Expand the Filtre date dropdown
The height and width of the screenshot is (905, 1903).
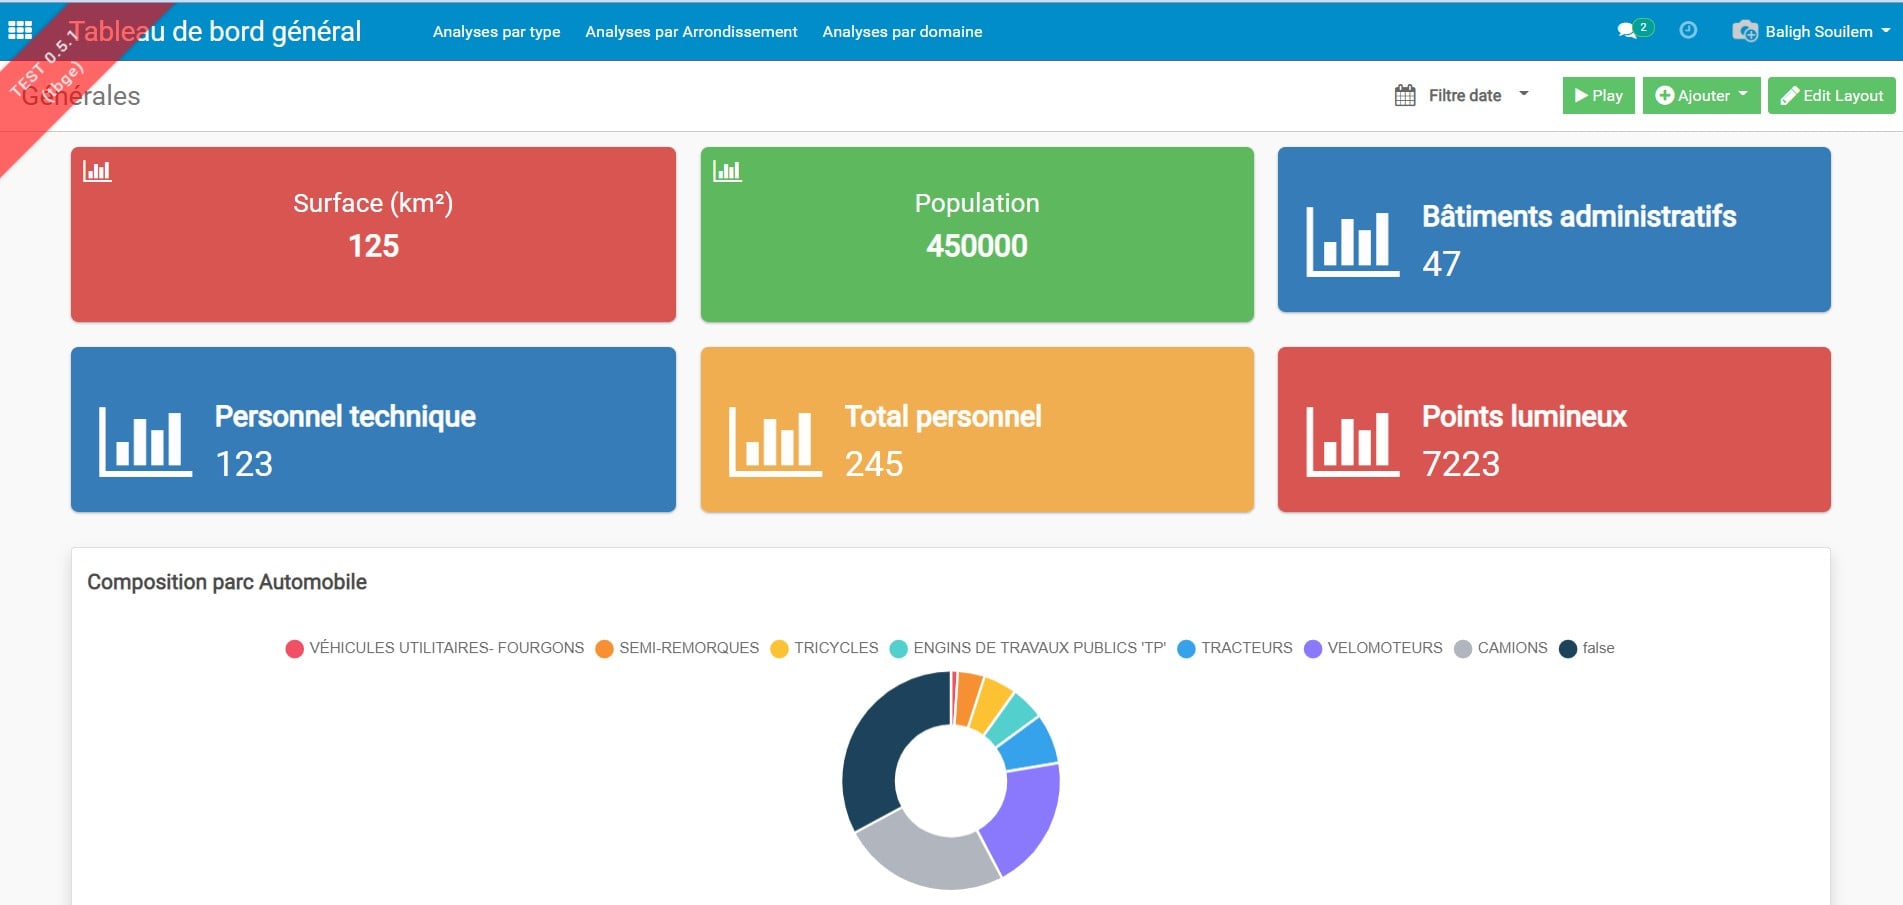coord(1524,94)
